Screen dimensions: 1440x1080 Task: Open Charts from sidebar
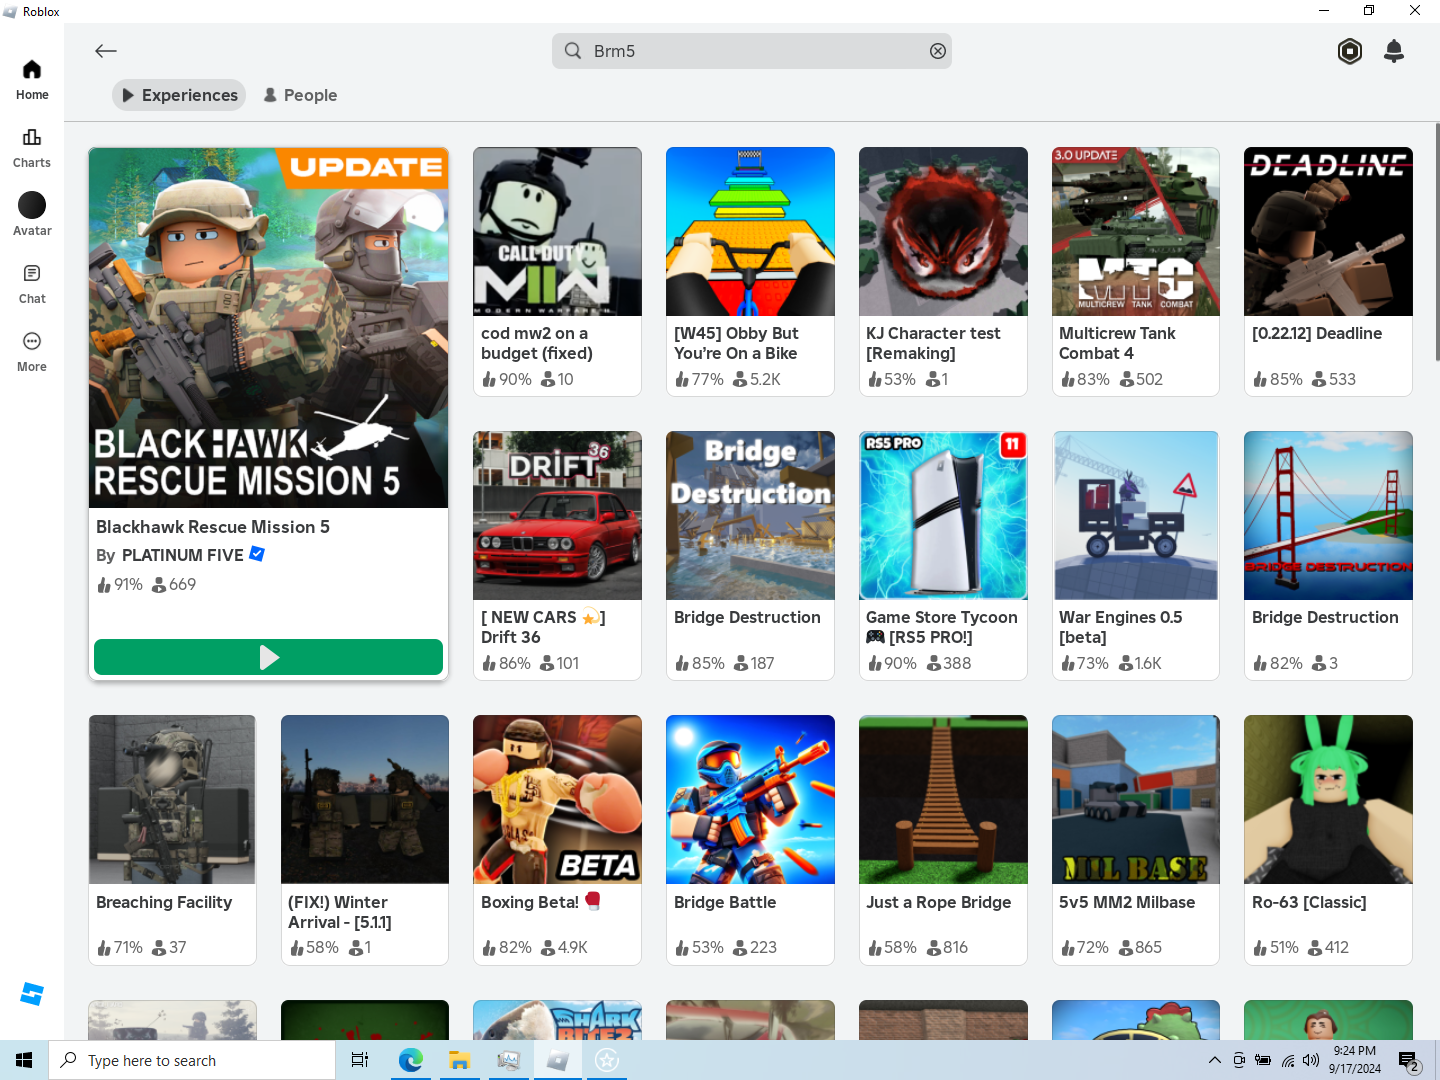[x=32, y=148]
